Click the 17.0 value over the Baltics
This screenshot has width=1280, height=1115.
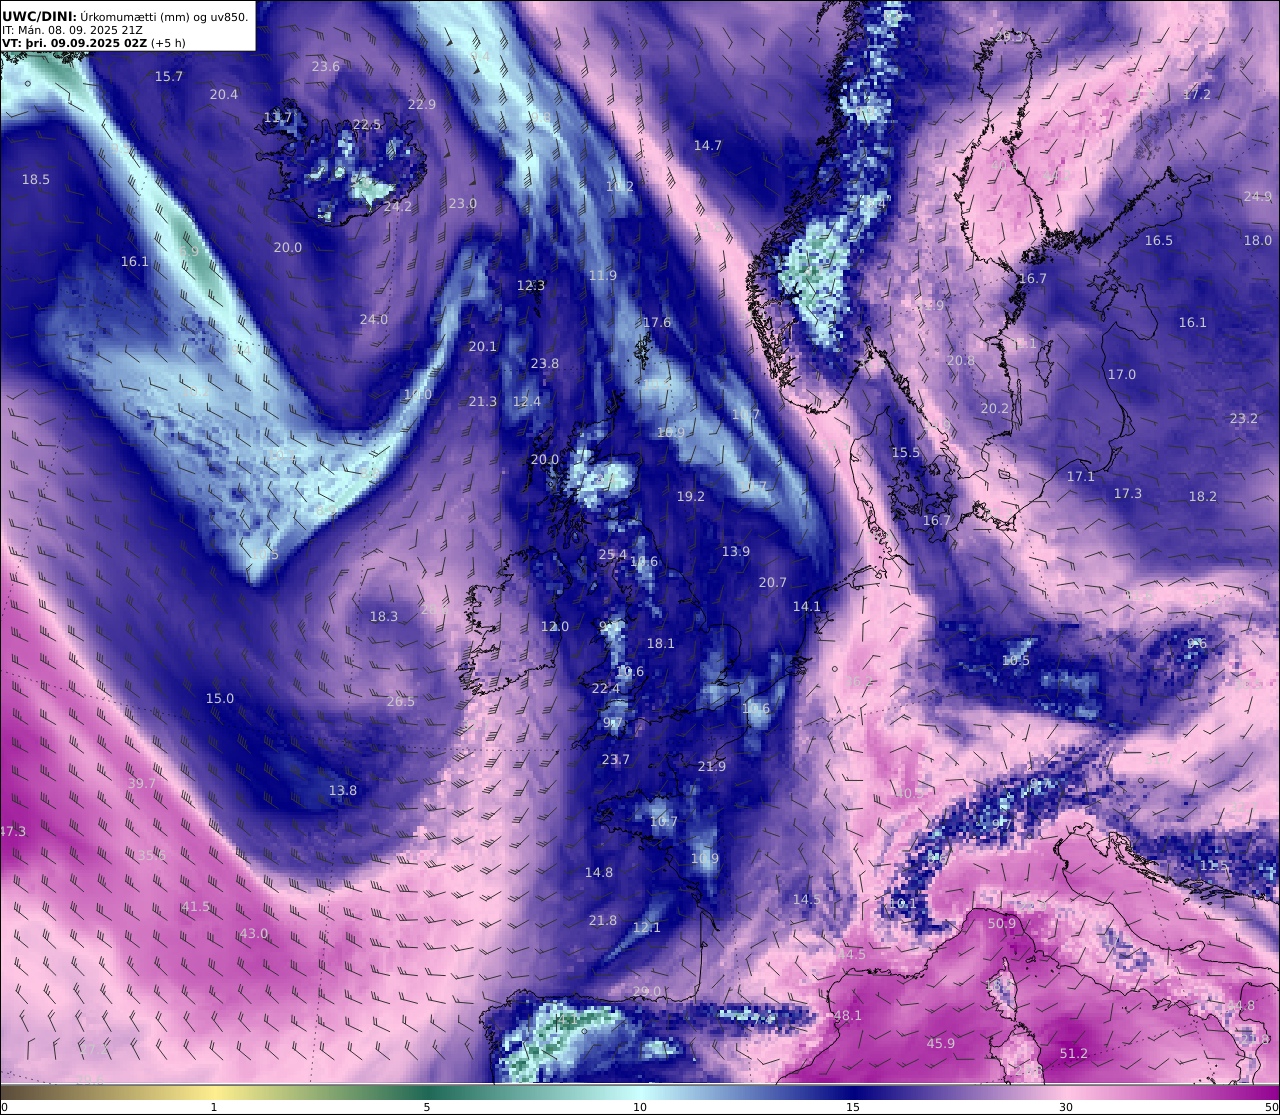coord(1122,375)
